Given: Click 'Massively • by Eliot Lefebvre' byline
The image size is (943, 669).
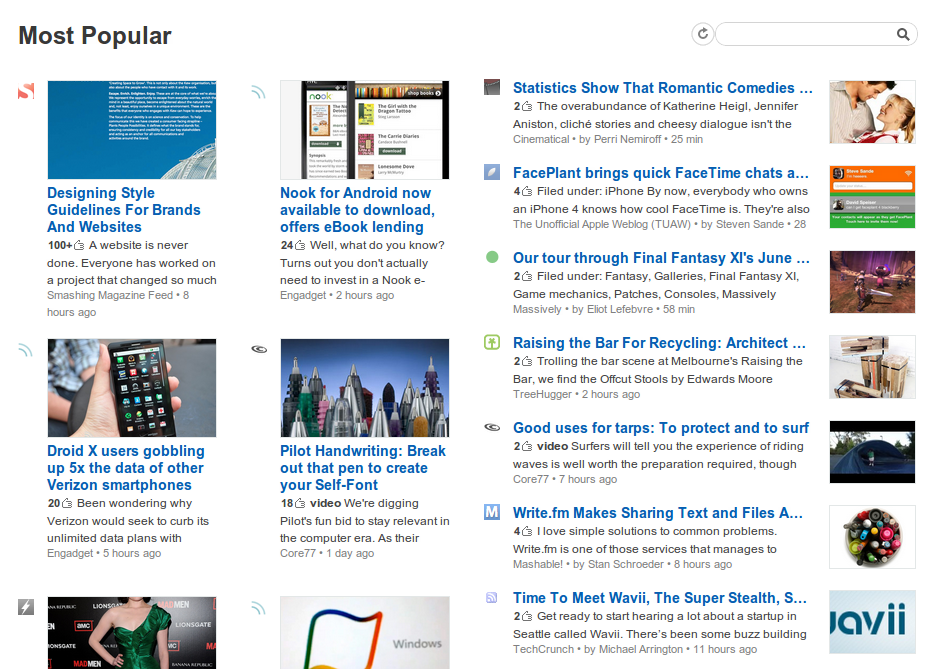Looking at the screenshot, I should coord(583,309).
